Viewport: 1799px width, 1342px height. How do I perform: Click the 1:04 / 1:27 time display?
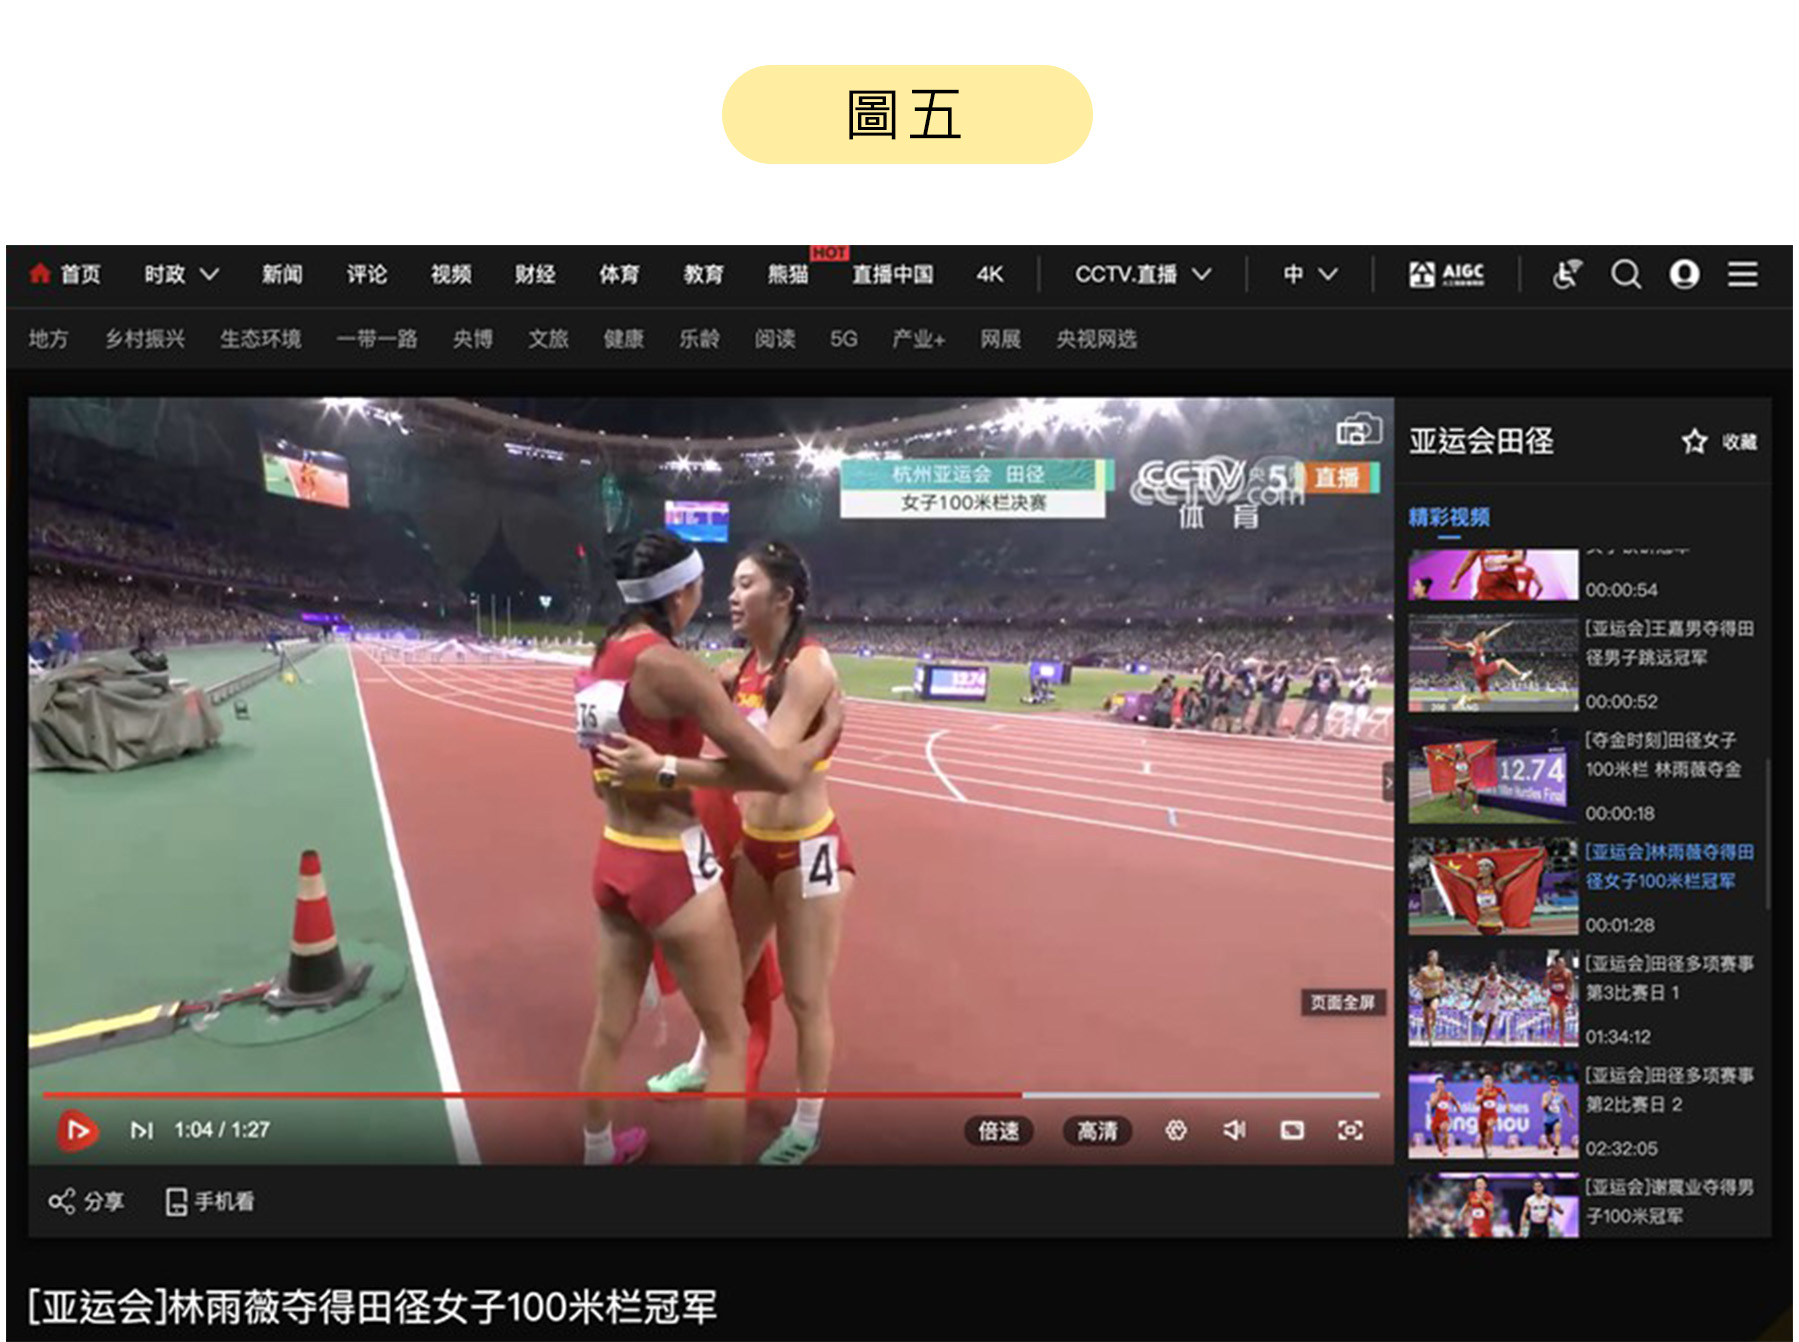coord(222,1130)
